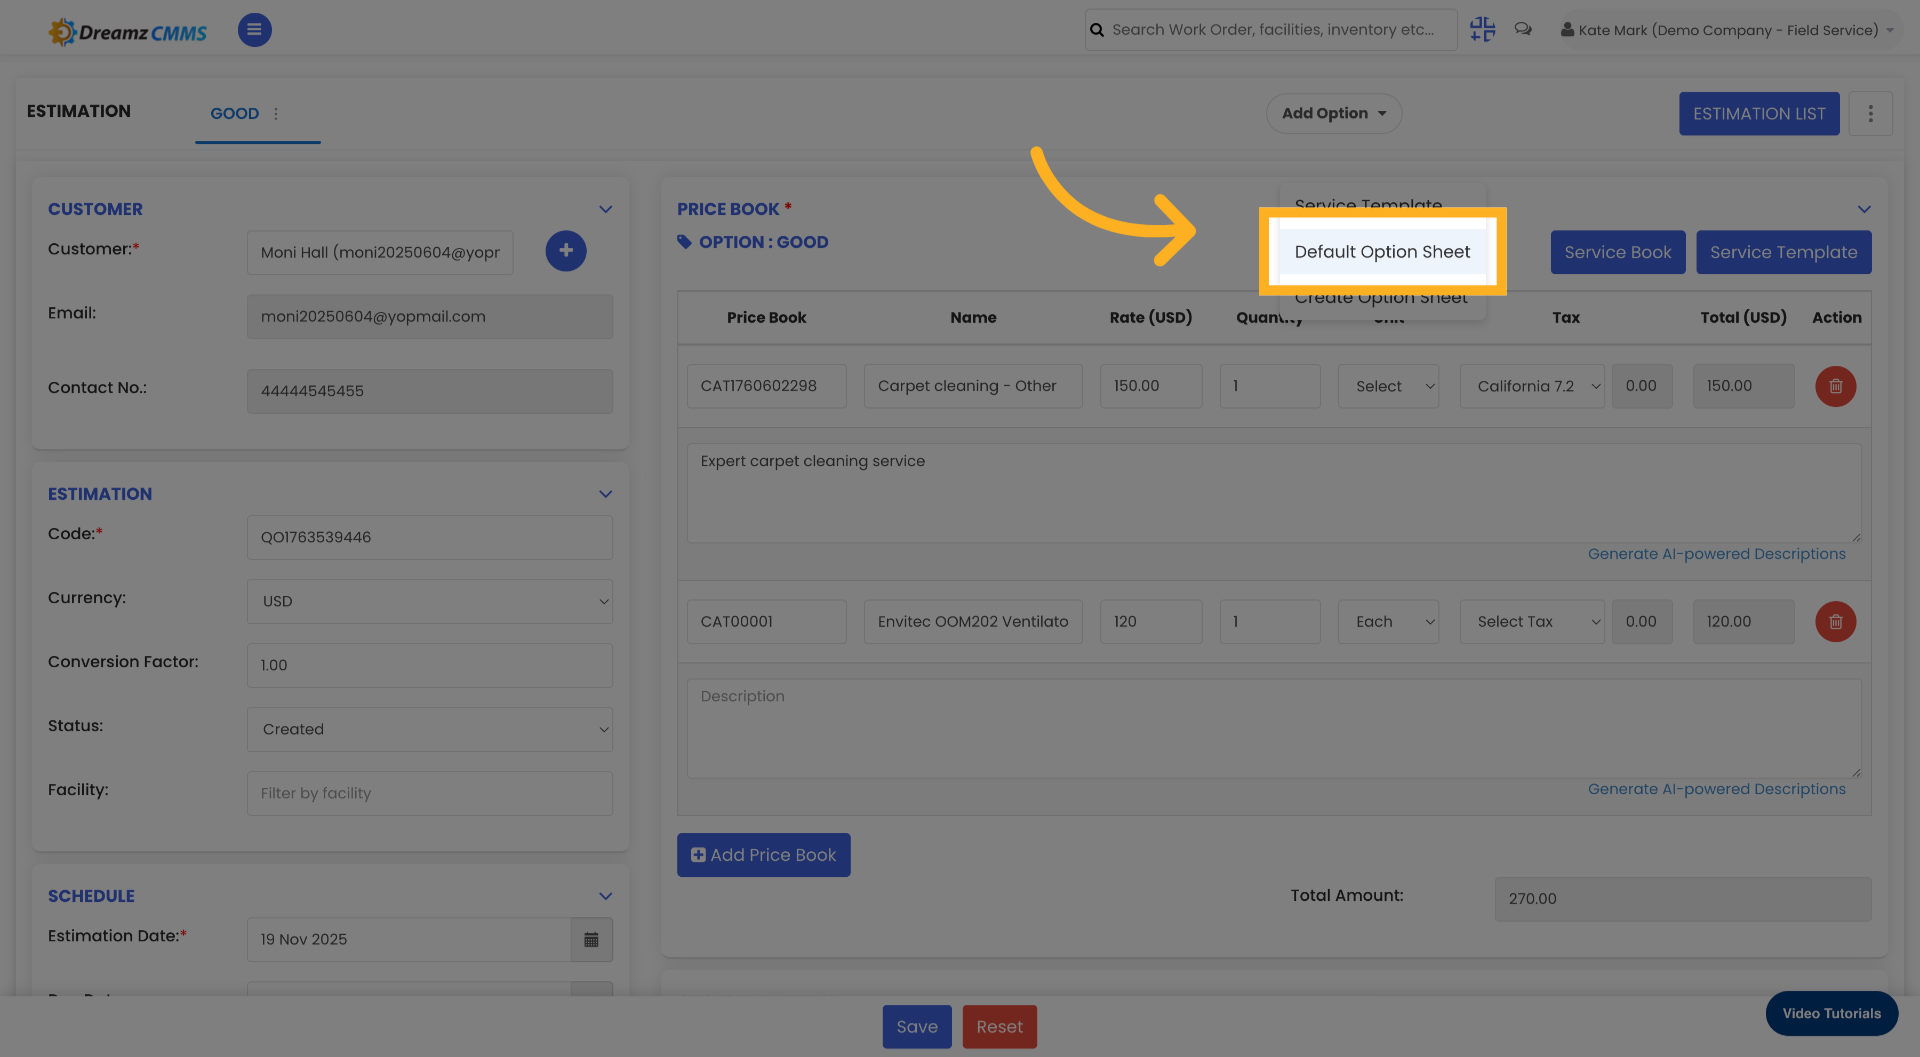
Task: Switch to the GOOD tab
Action: (x=234, y=114)
